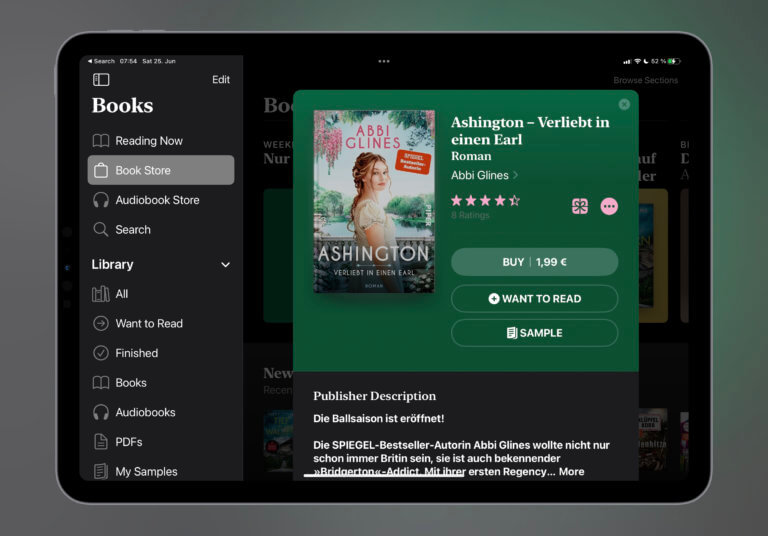
Task: Open Audiobook Store section
Action: point(161,200)
